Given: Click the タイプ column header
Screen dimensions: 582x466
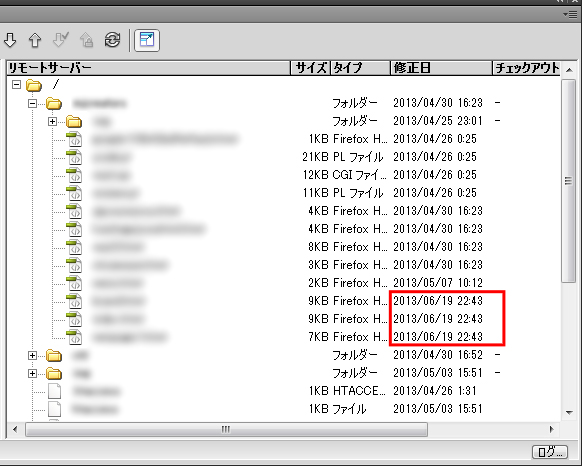Looking at the screenshot, I should (360, 68).
